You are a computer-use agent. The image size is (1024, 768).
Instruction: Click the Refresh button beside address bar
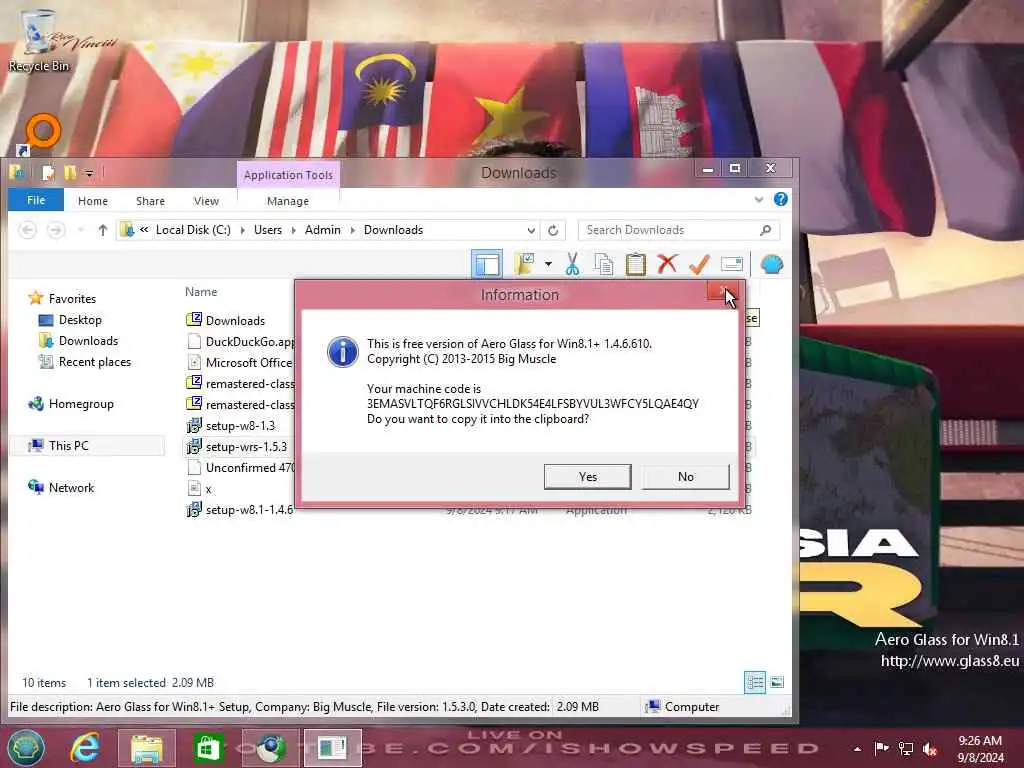point(553,230)
